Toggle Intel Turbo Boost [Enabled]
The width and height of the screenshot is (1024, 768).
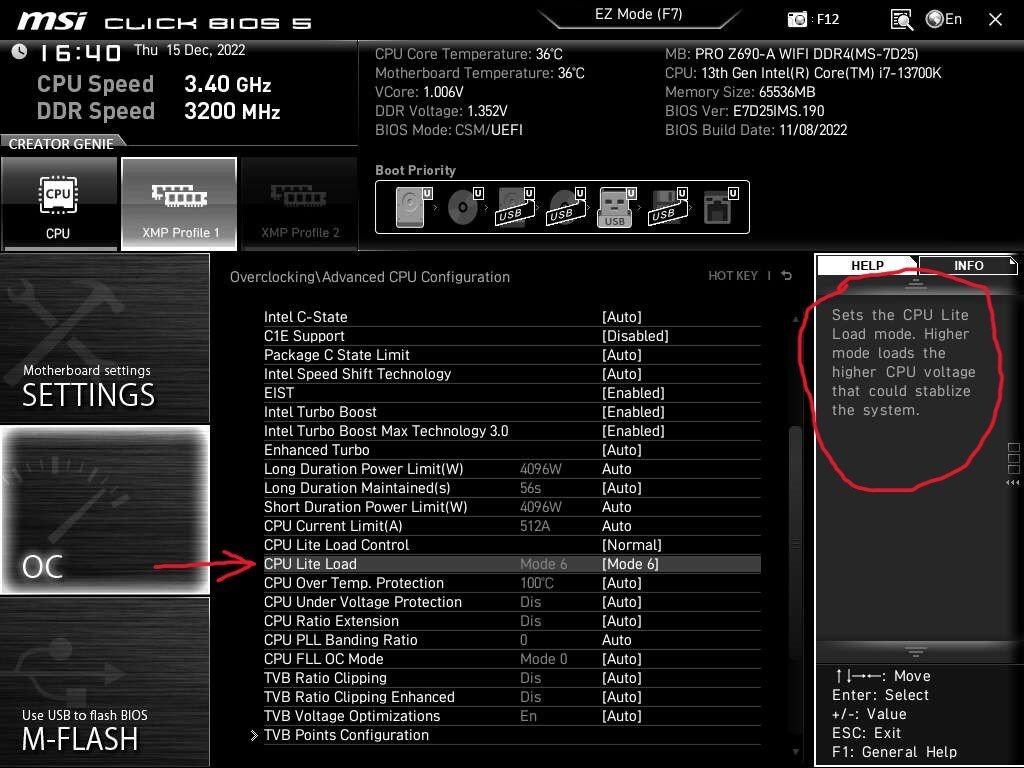[511, 412]
